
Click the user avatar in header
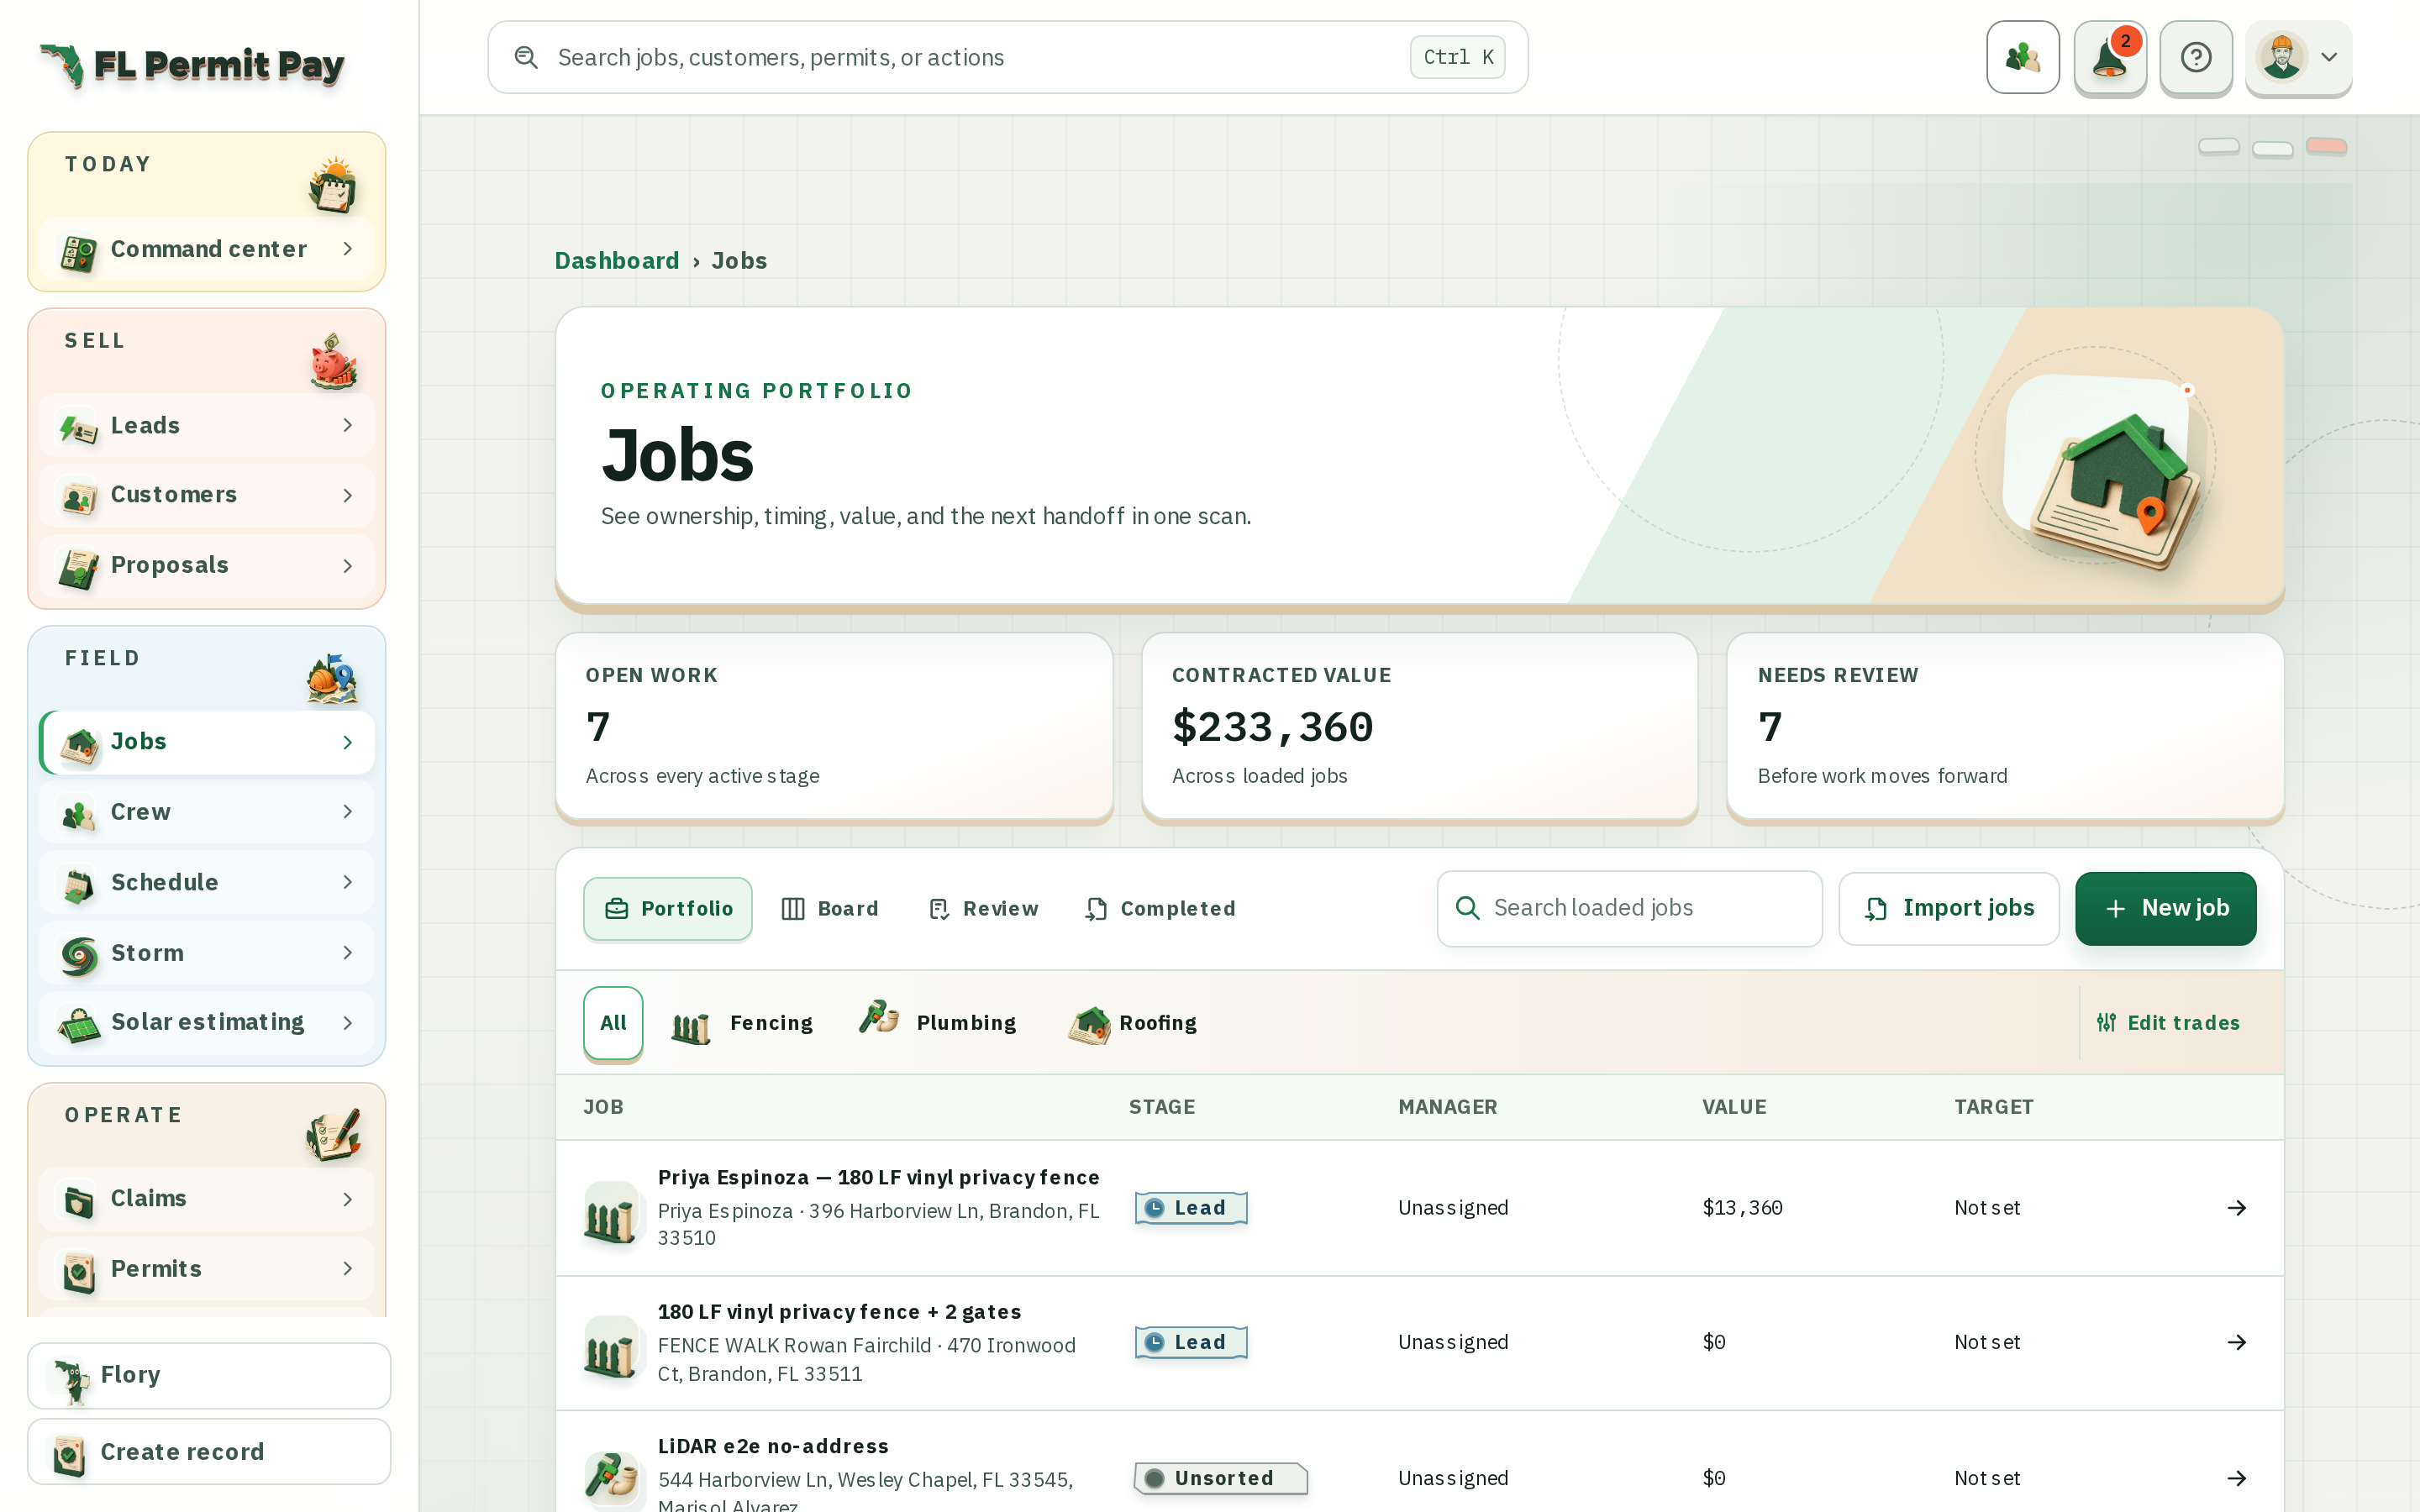(x=2281, y=57)
